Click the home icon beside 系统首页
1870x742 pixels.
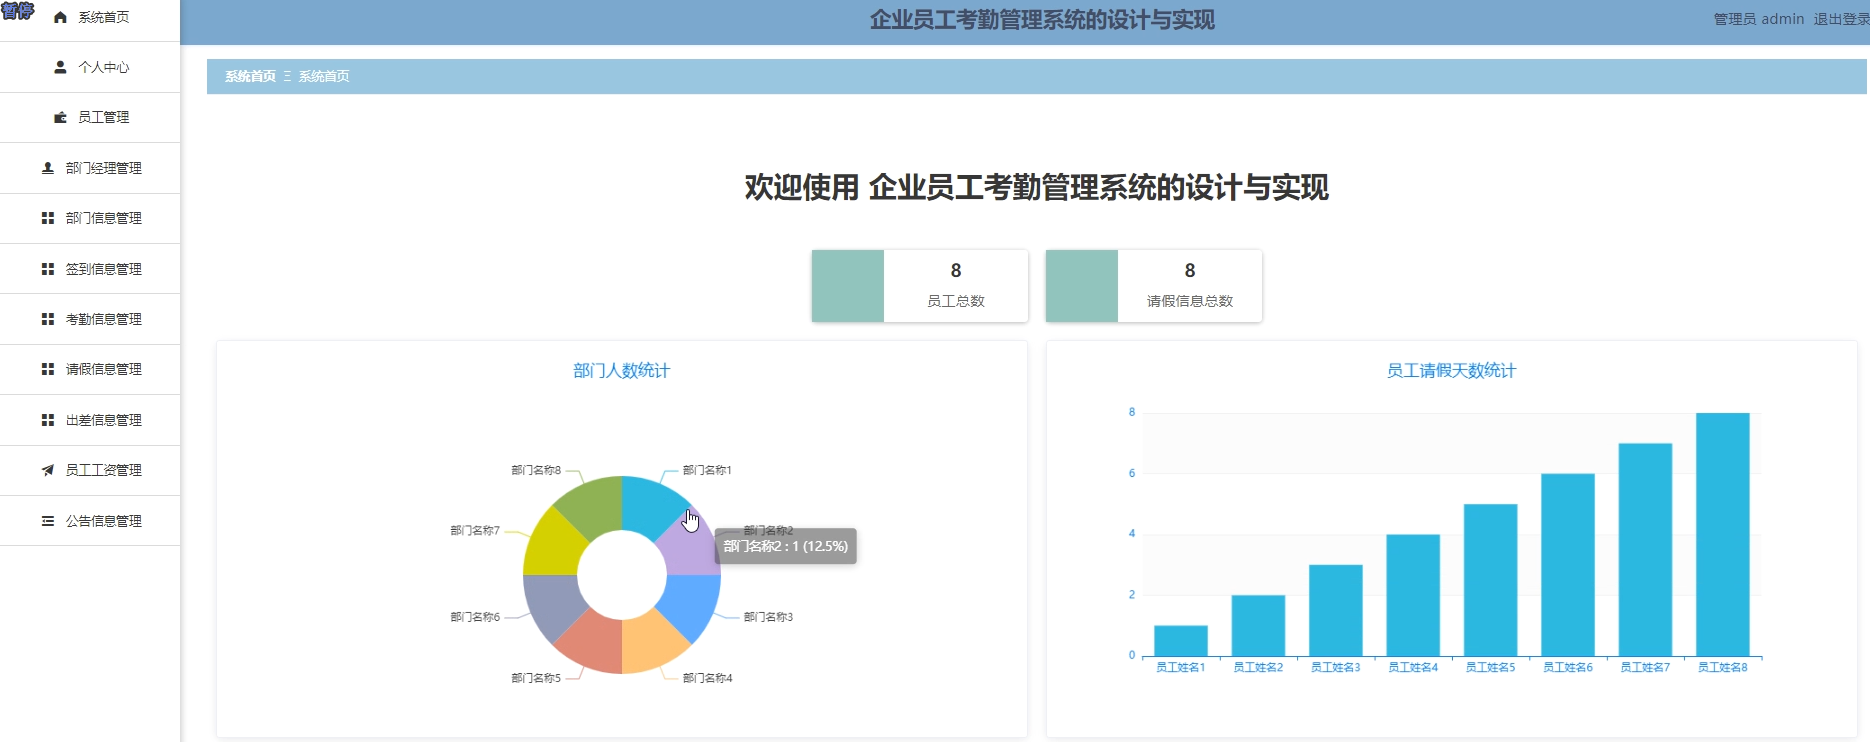(x=60, y=18)
